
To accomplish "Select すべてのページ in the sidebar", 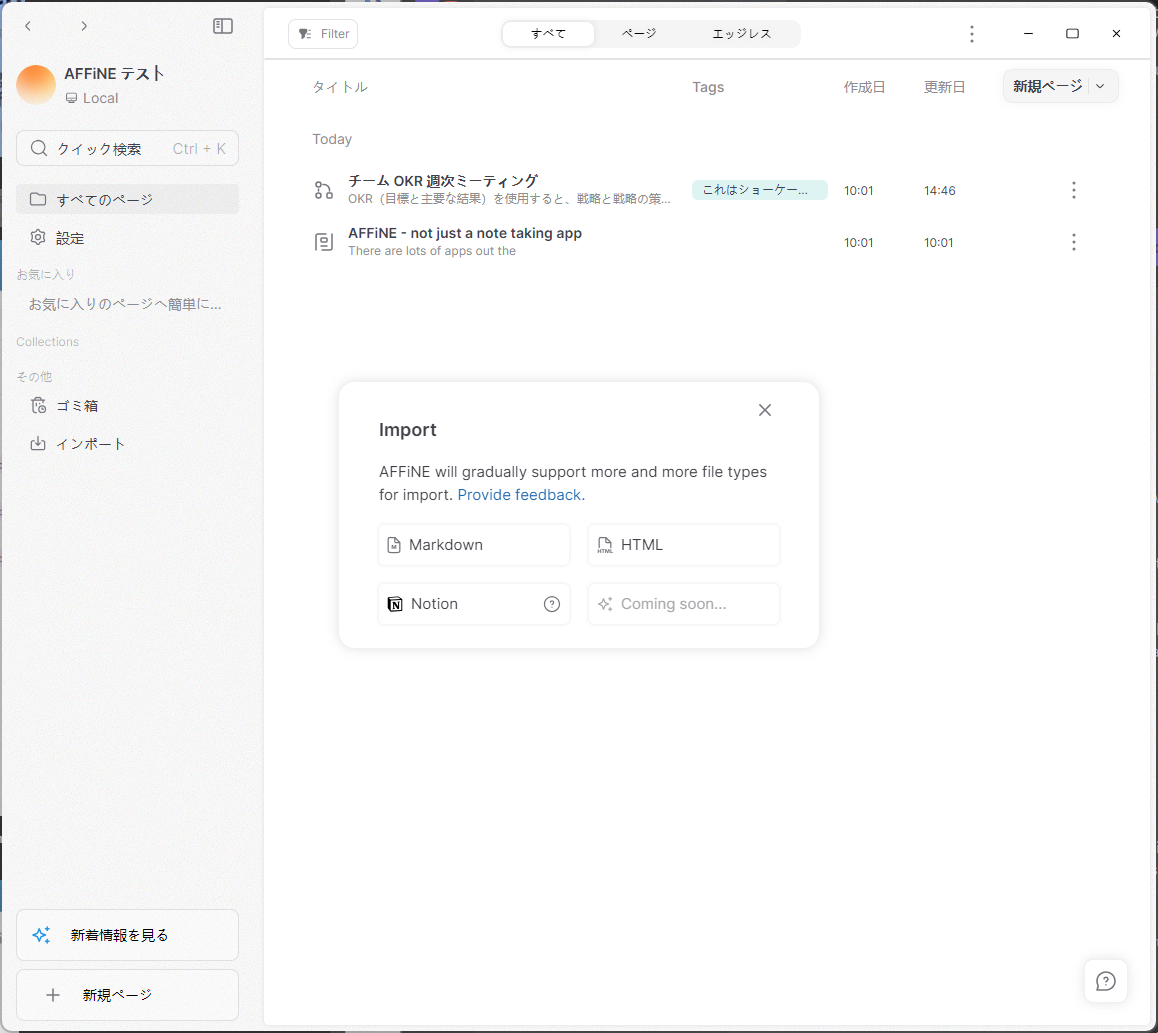I will point(127,199).
